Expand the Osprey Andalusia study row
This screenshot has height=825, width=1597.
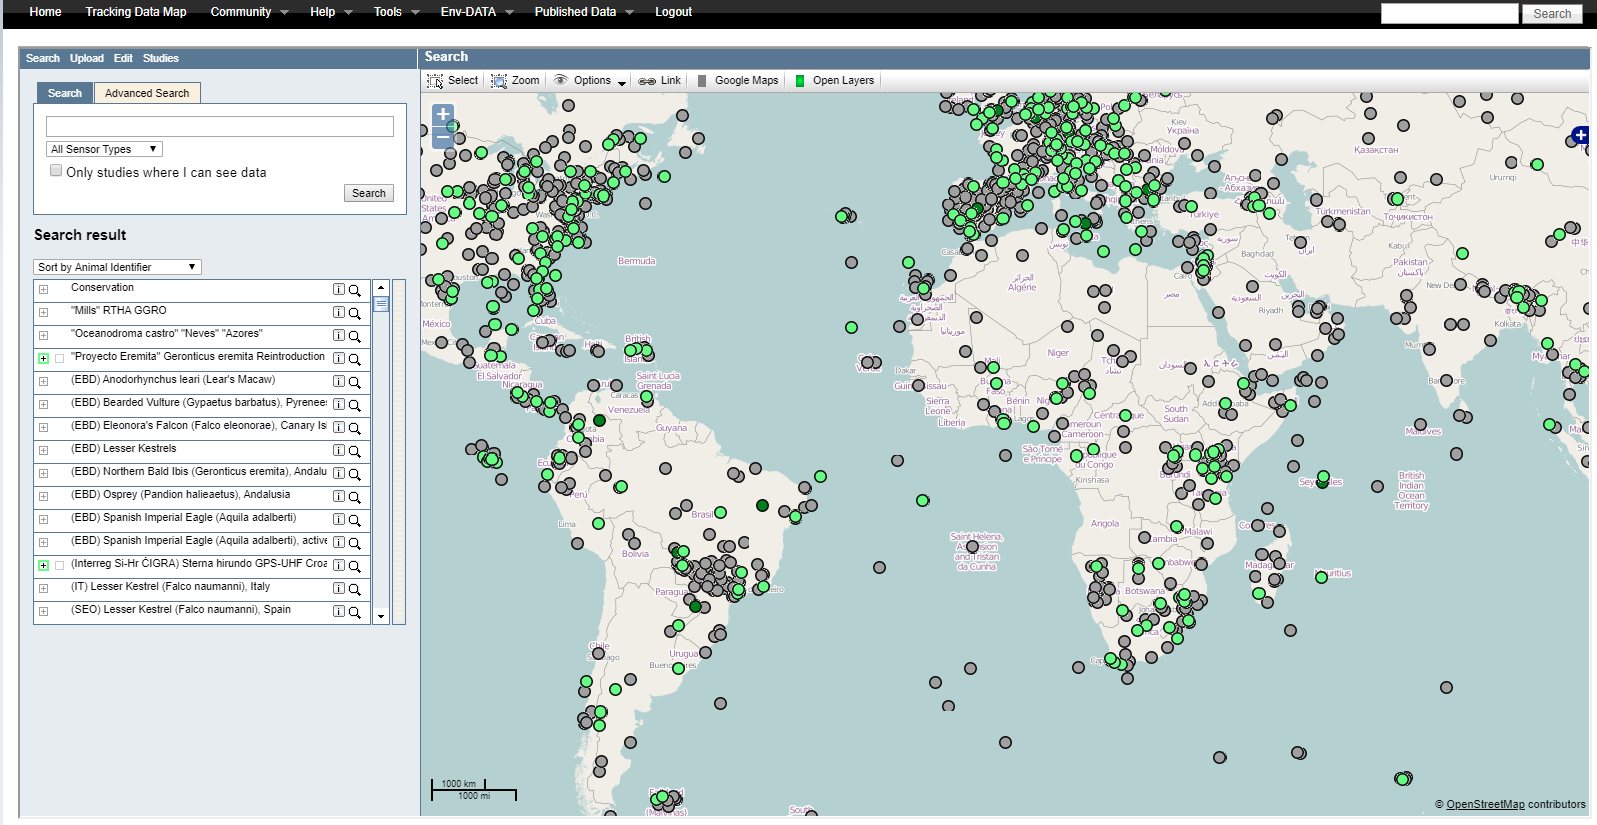tap(43, 496)
